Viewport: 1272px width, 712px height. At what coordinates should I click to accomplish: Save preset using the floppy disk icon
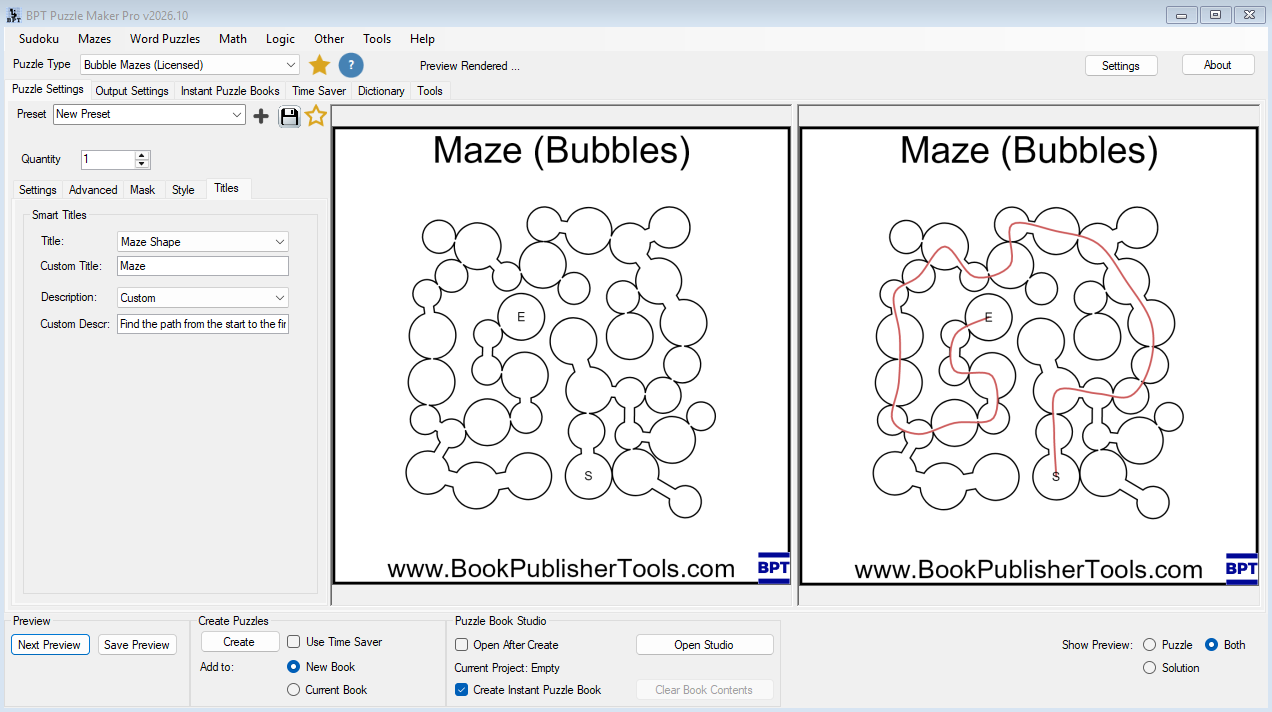289,116
